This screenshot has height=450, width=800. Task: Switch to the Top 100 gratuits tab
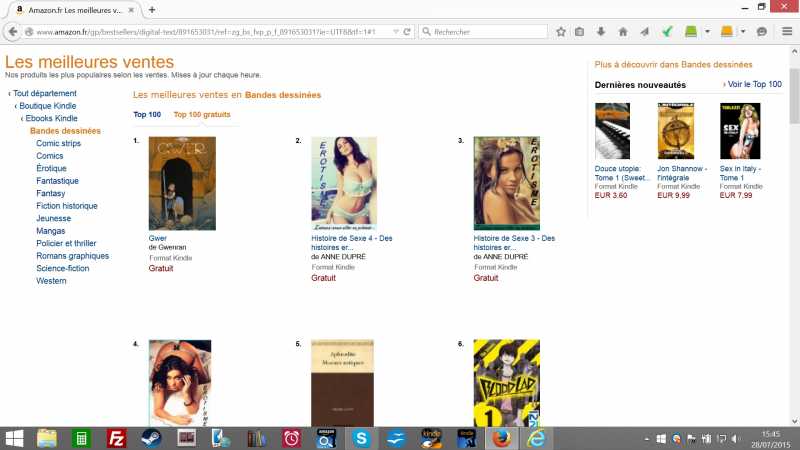point(202,115)
